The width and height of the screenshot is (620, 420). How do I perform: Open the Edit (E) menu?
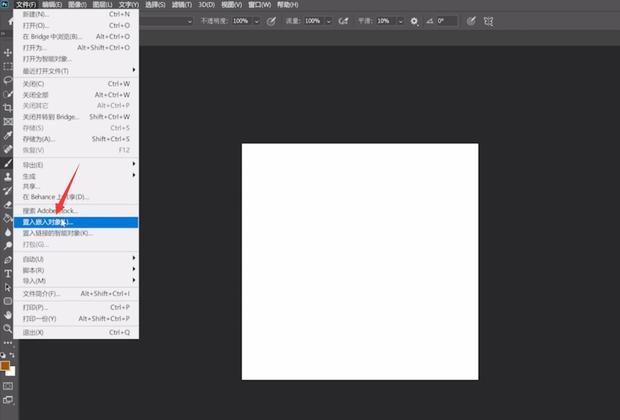(x=52, y=5)
